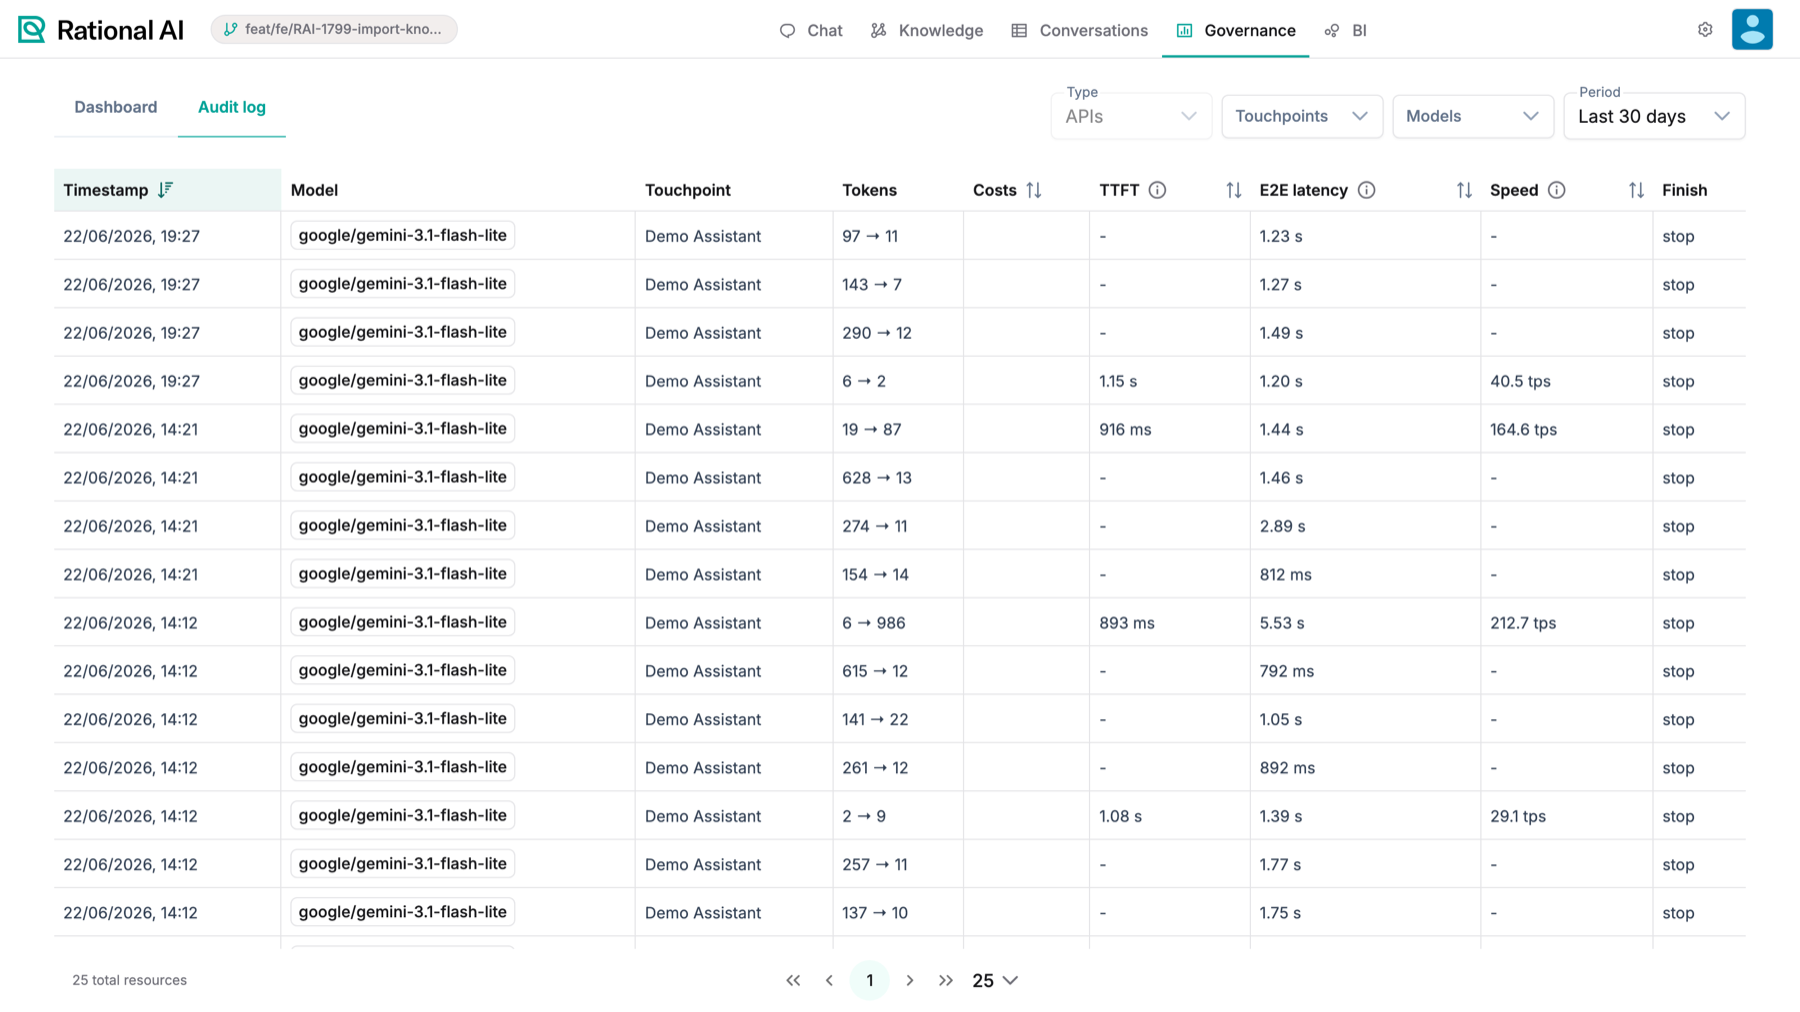Sort the E2E latency column
Image resolution: width=1800 pixels, height=1012 pixels.
(1464, 190)
